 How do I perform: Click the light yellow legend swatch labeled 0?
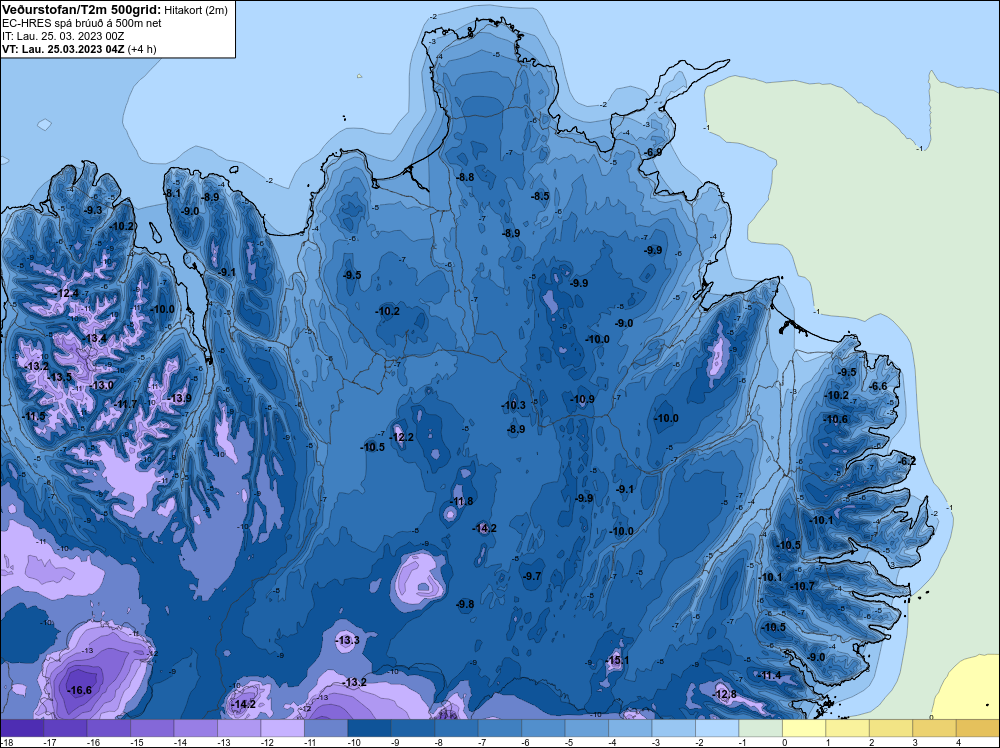[x=804, y=728]
